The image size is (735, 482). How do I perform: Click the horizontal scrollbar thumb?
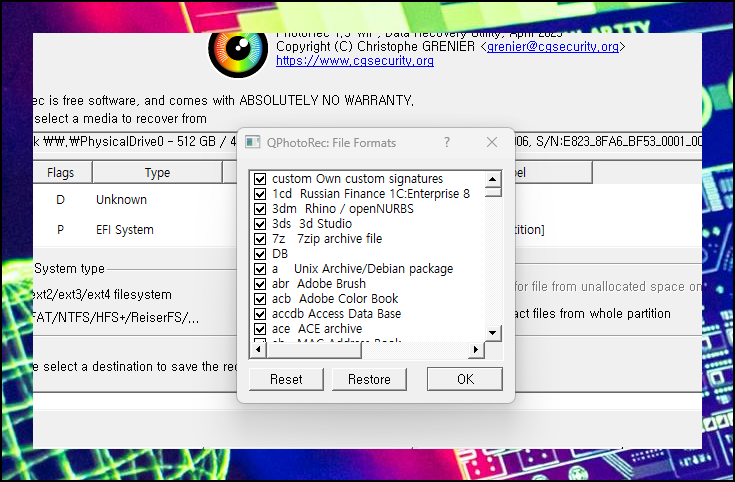314,349
